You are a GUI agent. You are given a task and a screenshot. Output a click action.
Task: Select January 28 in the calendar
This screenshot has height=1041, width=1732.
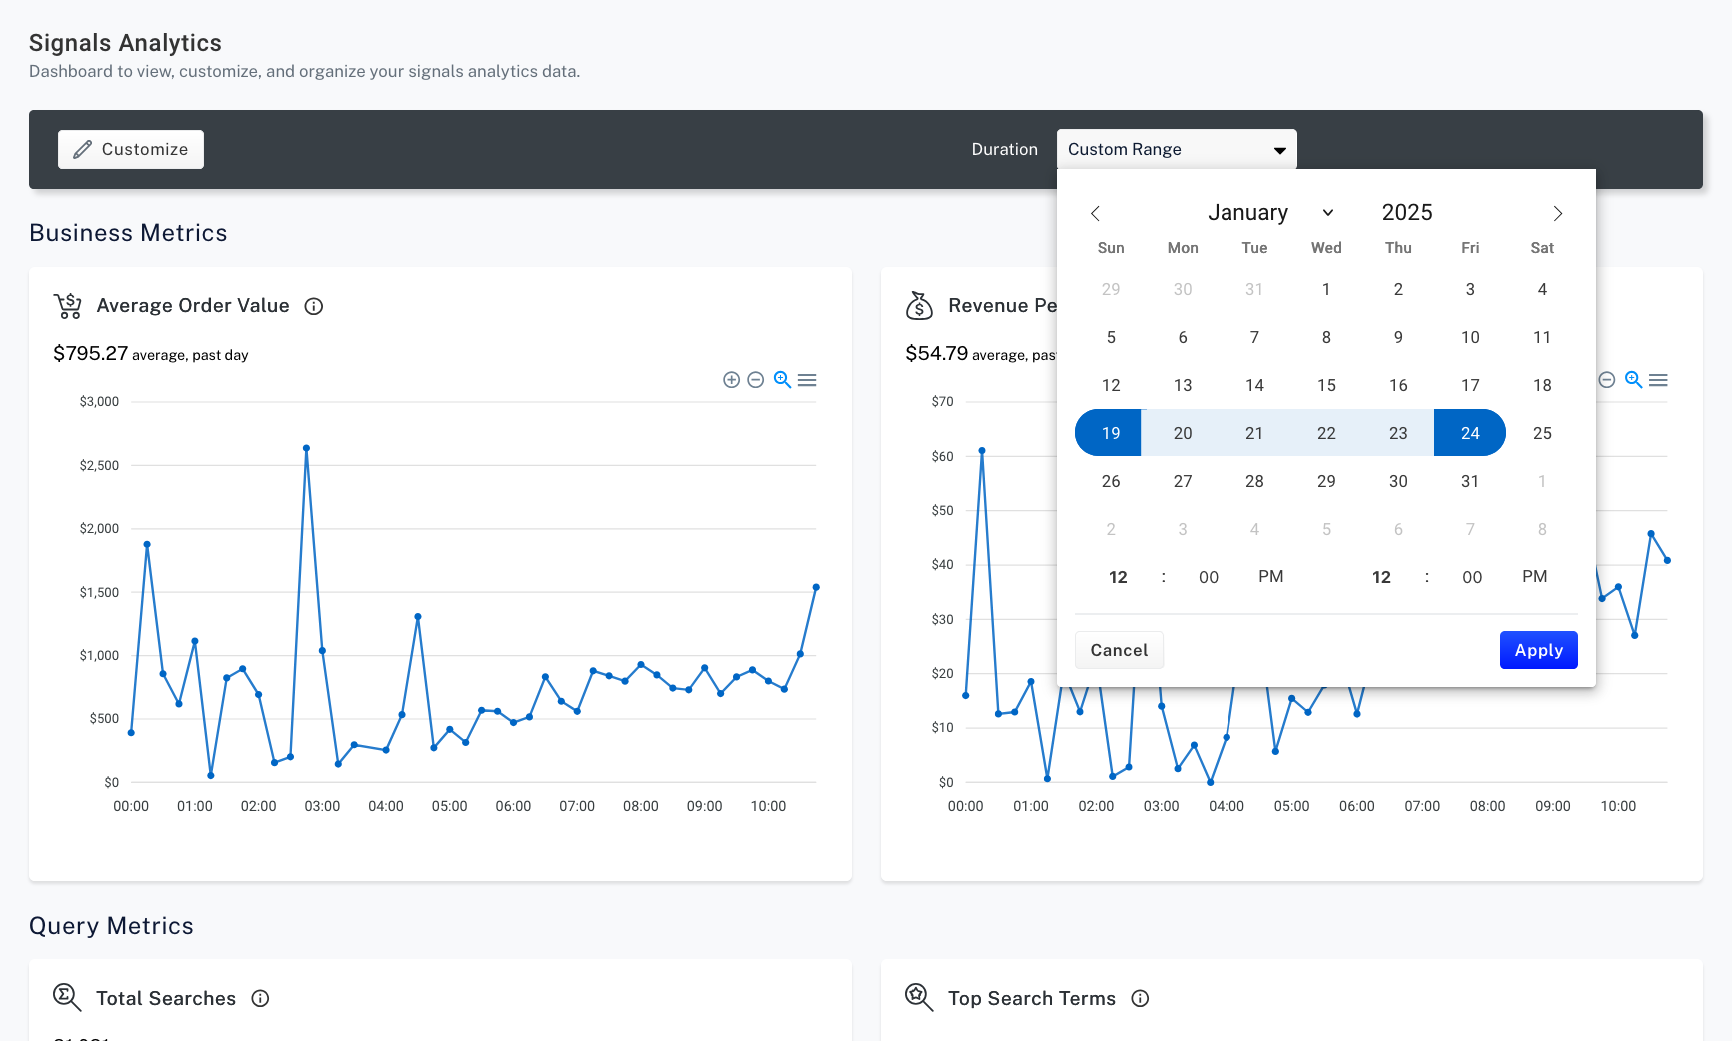1254,481
